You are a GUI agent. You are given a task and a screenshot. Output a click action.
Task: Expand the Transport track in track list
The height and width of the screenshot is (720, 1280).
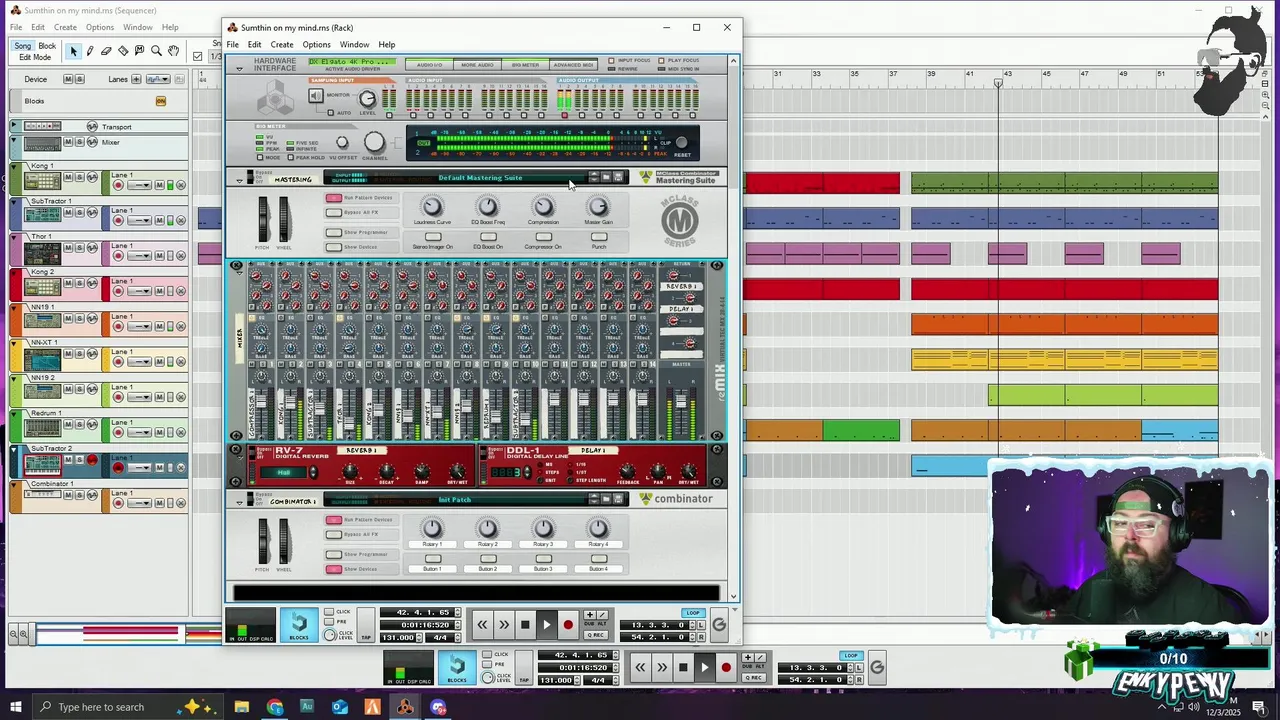click(14, 126)
